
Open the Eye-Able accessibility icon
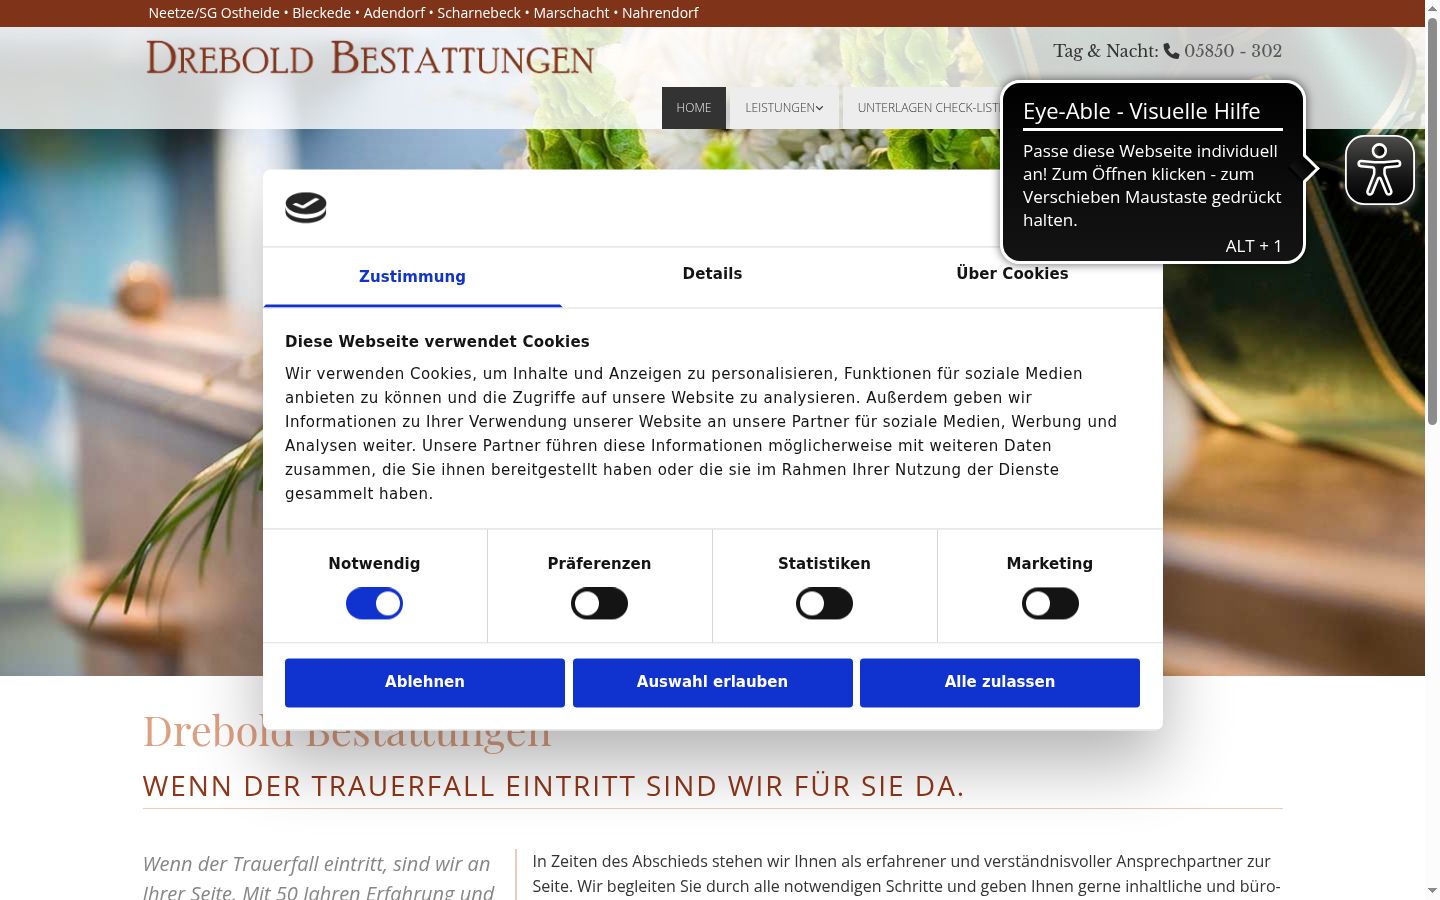click(x=1379, y=170)
